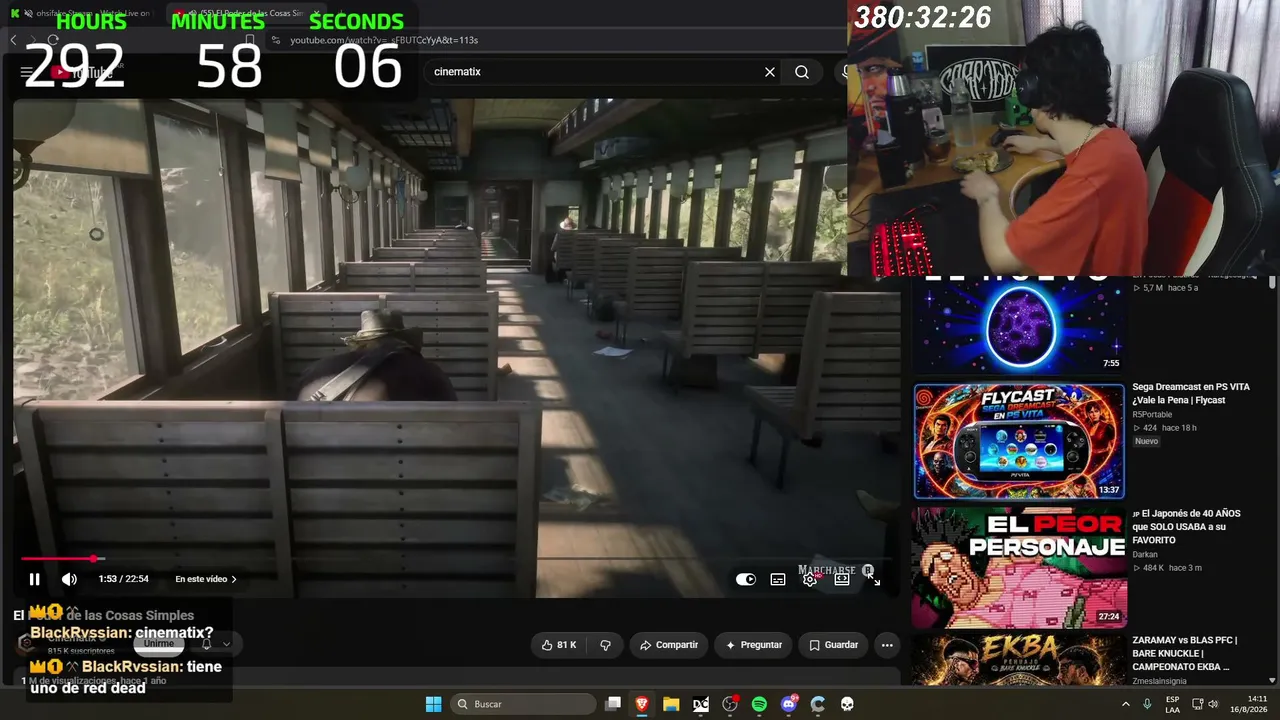The height and width of the screenshot is (720, 1280).
Task: Focus the YouTube search field with 'cinematix'
Action: pyautogui.click(x=595, y=72)
